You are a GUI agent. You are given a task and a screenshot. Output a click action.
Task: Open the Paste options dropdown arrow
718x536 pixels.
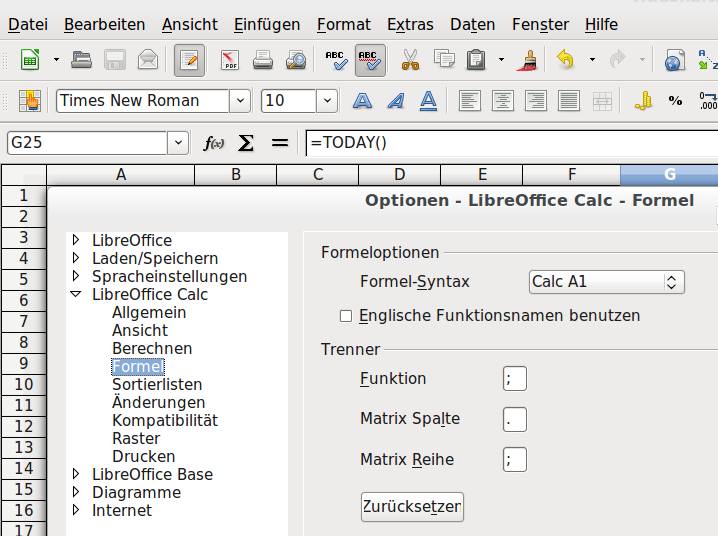click(501, 60)
